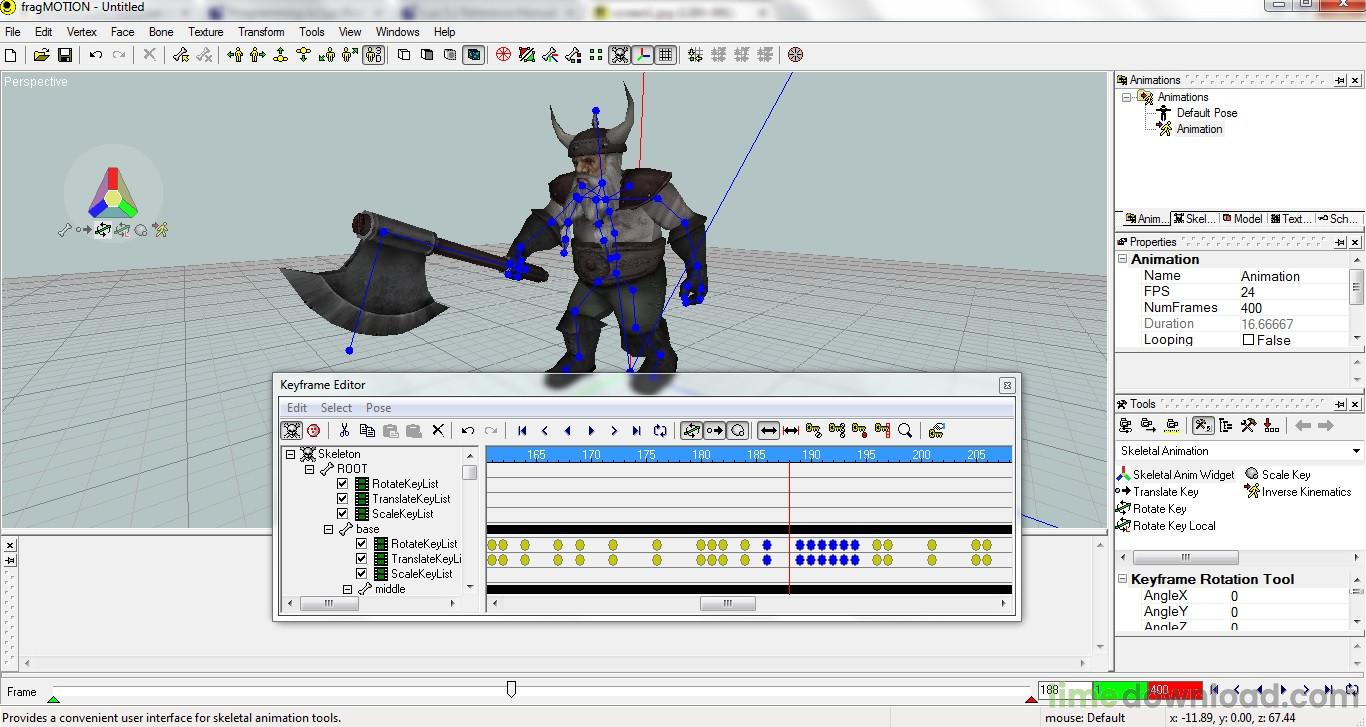Open the Pose menu in Keyframe Editor
The width and height of the screenshot is (1366, 727).
[x=378, y=408]
